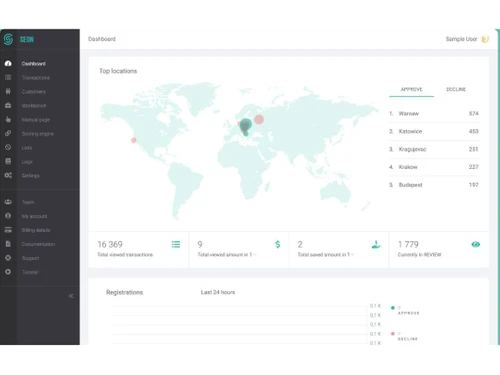Click the large green marker over central Europe
Viewport: 500px width, 375px height.
coord(246,125)
